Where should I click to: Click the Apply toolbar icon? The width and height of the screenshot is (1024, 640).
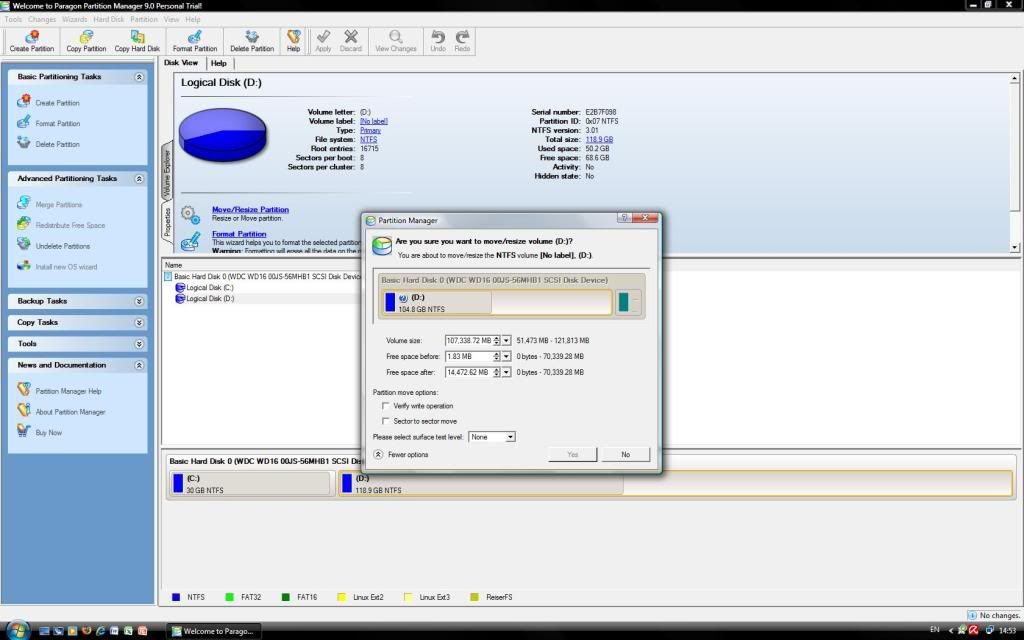click(x=323, y=41)
